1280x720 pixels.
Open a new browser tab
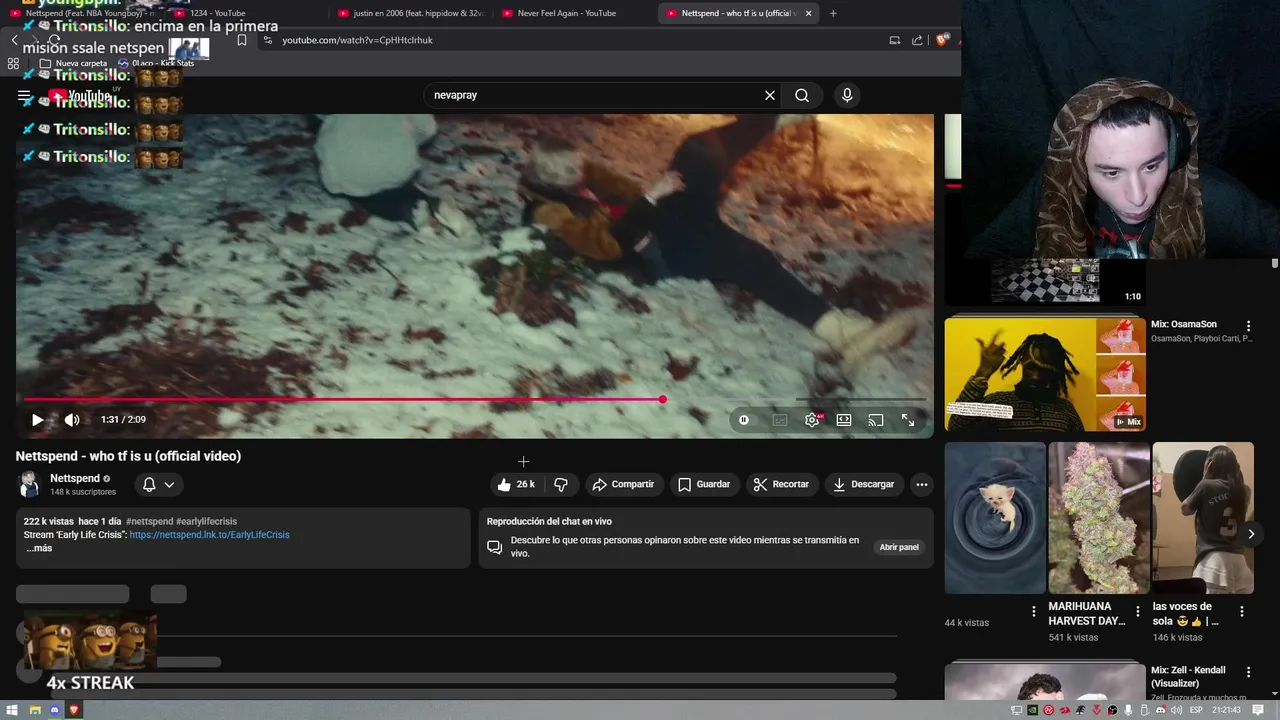tap(833, 13)
